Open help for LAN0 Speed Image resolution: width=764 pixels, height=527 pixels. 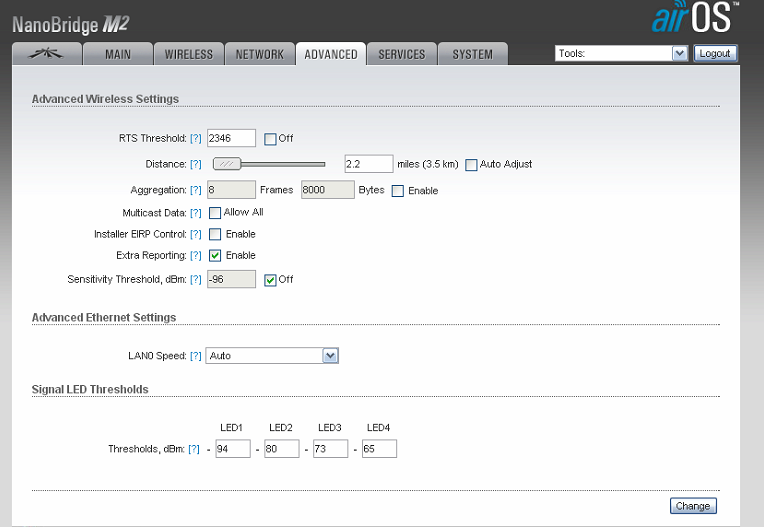(x=196, y=356)
